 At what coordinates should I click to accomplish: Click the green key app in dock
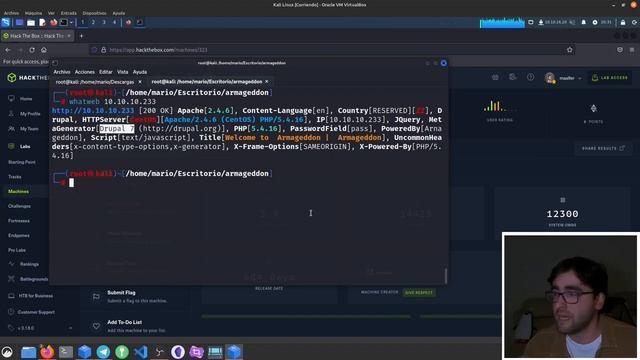[122, 351]
